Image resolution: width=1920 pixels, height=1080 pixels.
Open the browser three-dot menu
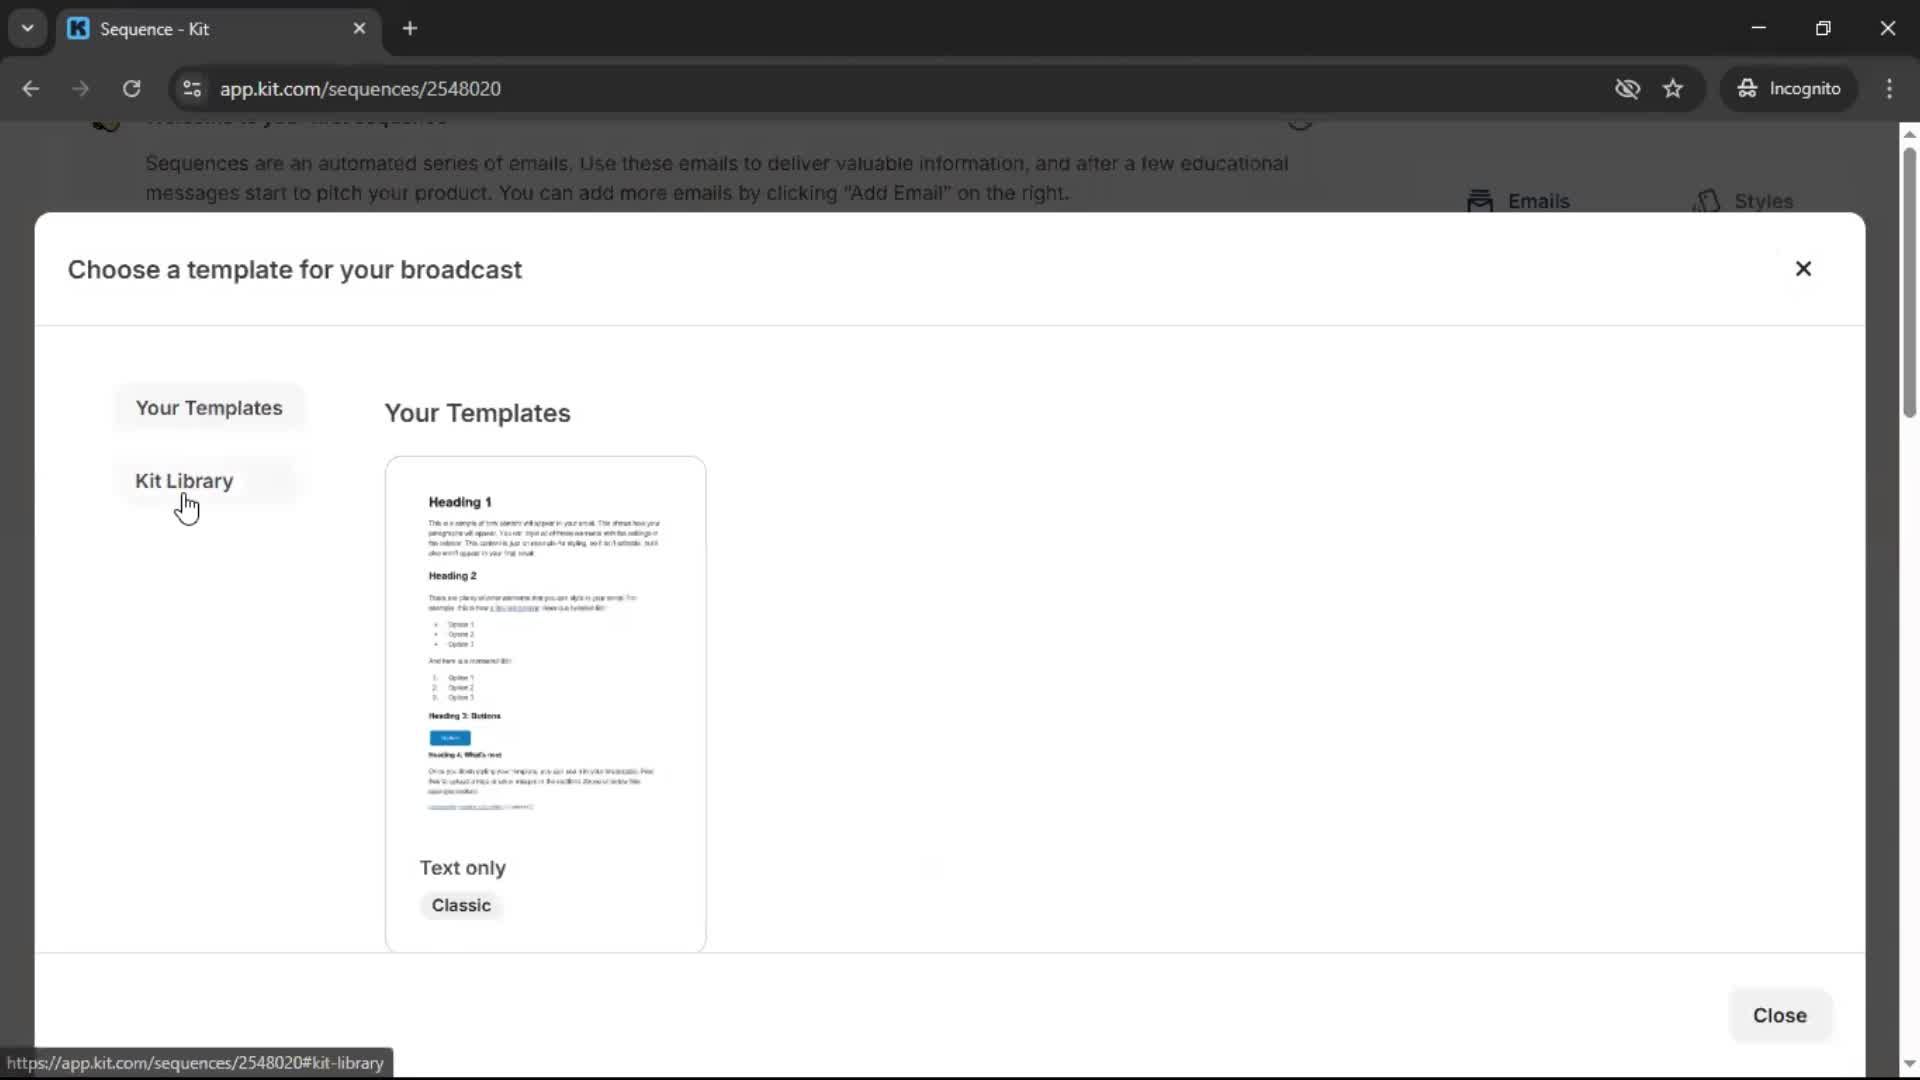click(x=1889, y=88)
